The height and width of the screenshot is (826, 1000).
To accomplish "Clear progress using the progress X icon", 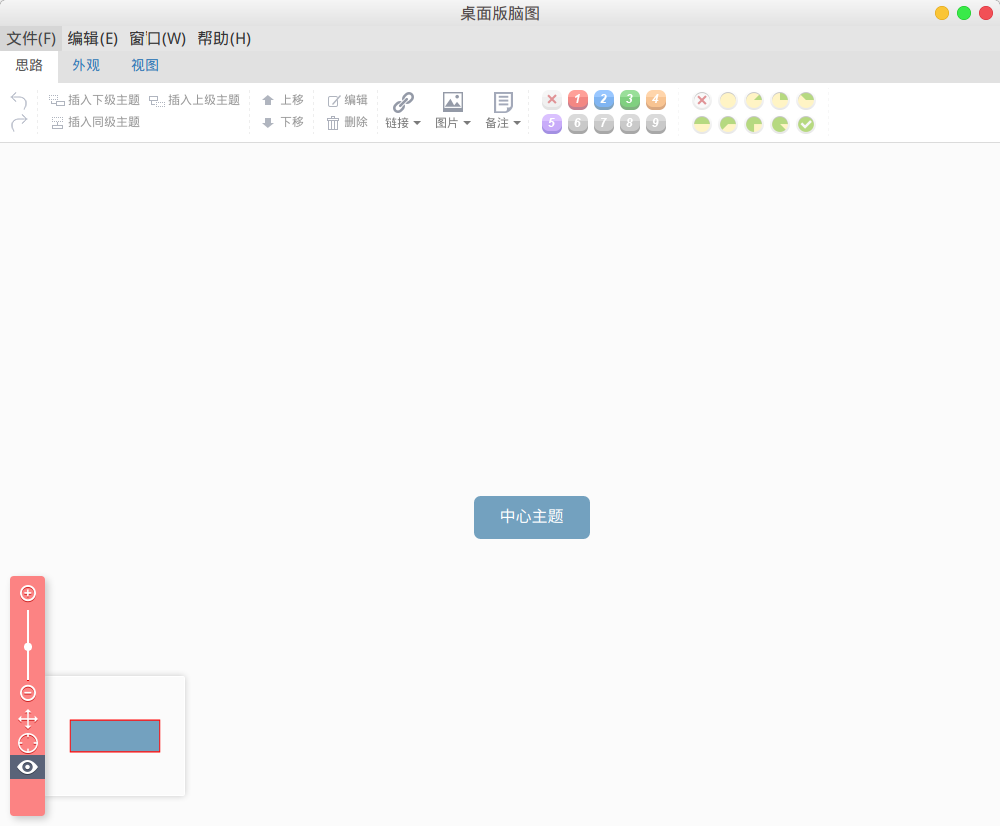I will click(701, 100).
